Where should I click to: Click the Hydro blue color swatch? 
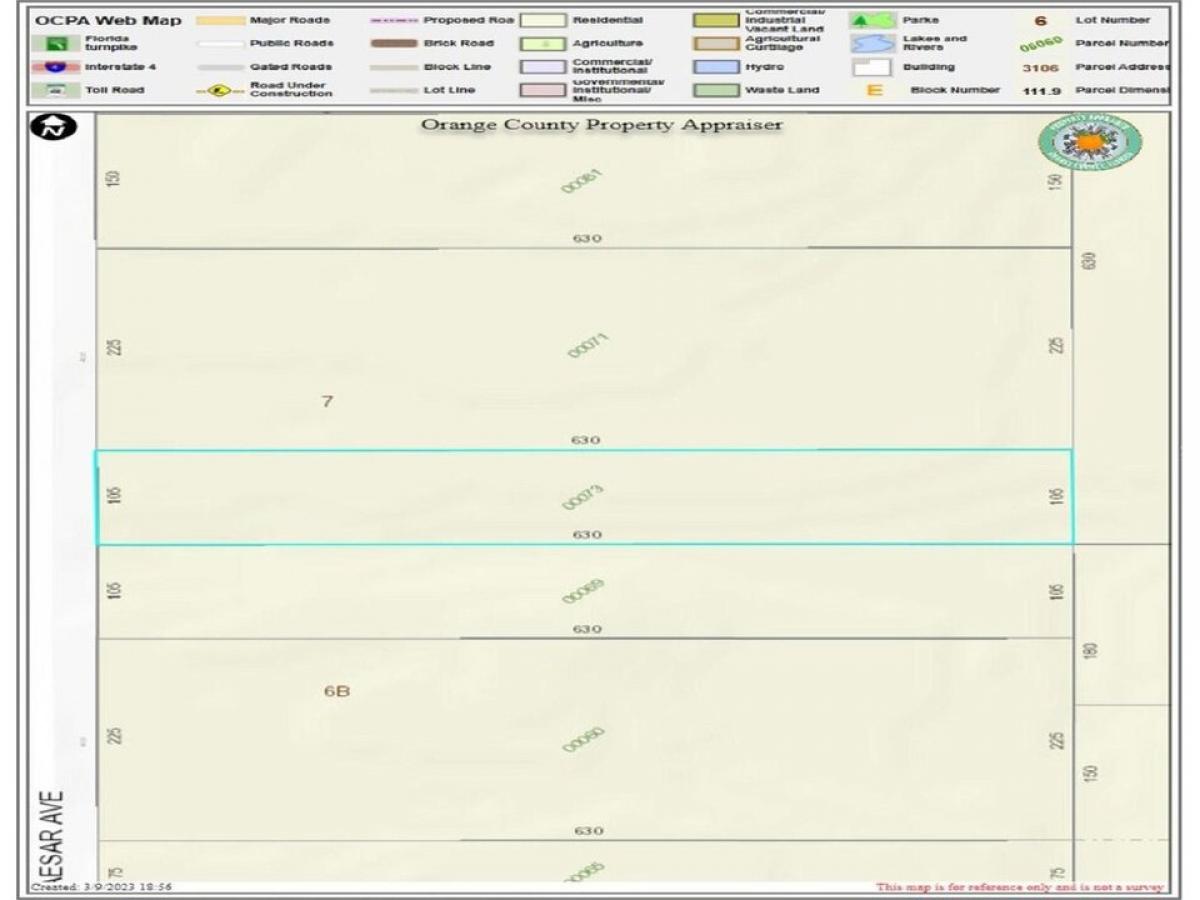pos(715,67)
